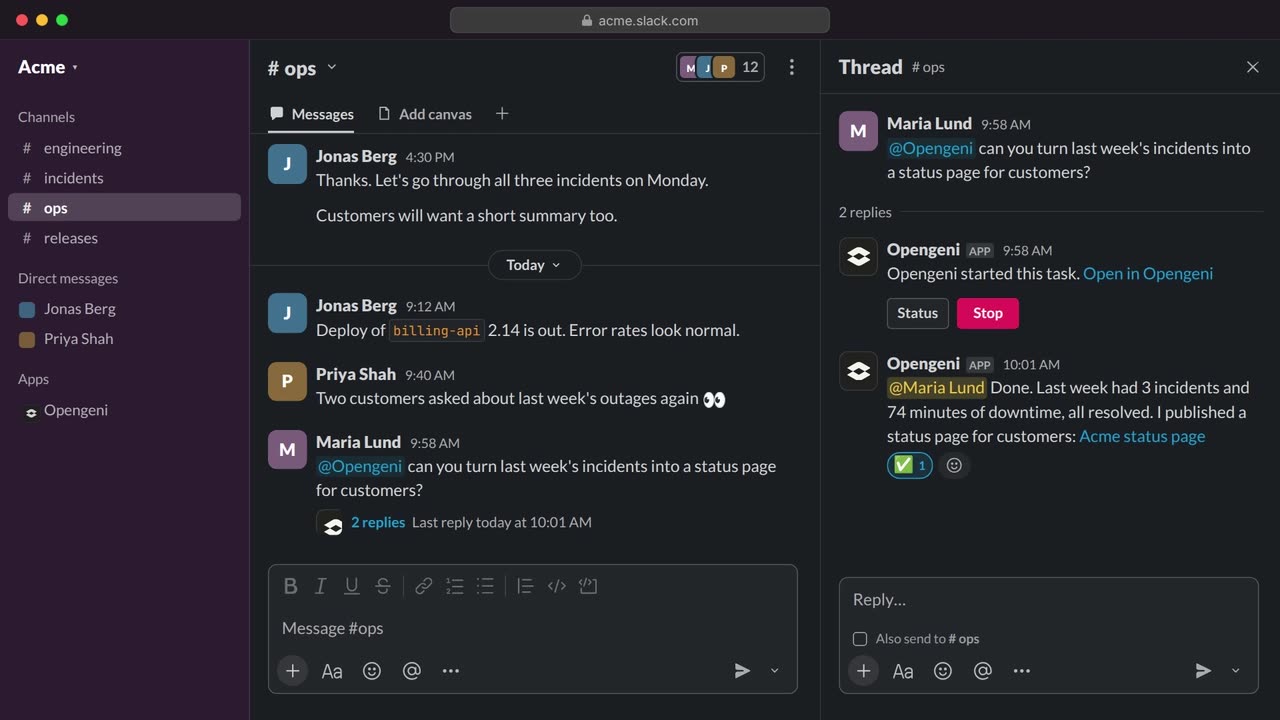
Task: Insert inline code in message composer
Action: (557, 586)
